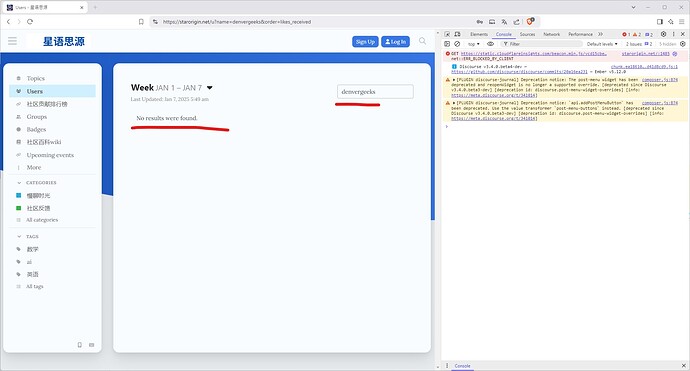Image resolution: width=690 pixels, height=371 pixels.
Task: Click the Log In button
Action: click(x=396, y=41)
